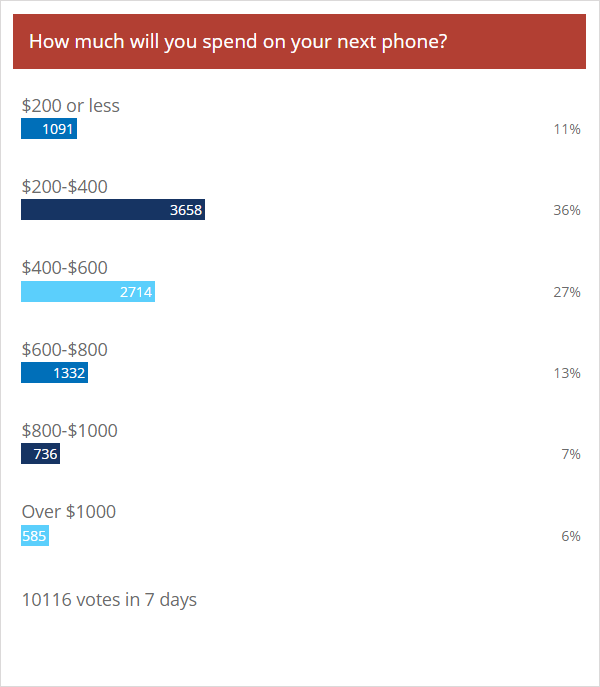This screenshot has width=600, height=687.
Task: Select the Over $1000 option label
Action: click(x=69, y=512)
